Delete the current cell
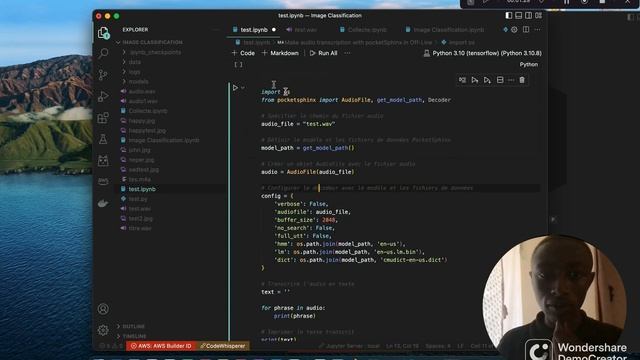Viewport: 640px width, 360px height. pyautogui.click(x=522, y=80)
